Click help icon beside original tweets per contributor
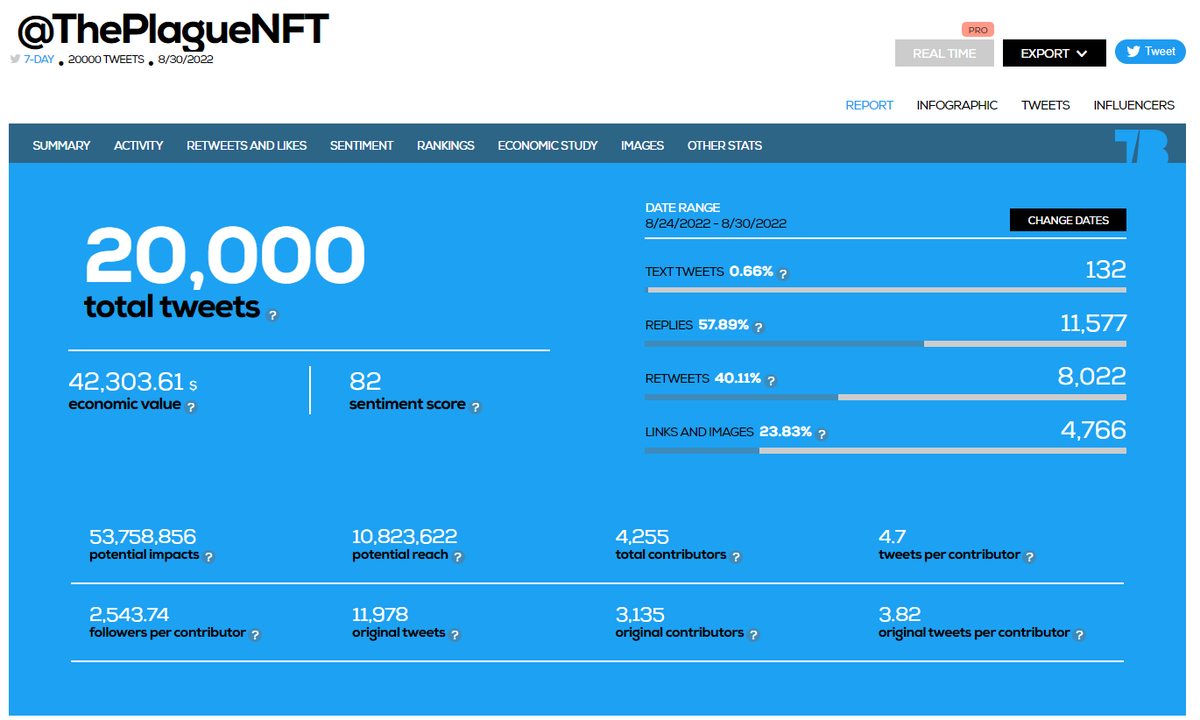1200x720 pixels. pyautogui.click(x=1079, y=635)
